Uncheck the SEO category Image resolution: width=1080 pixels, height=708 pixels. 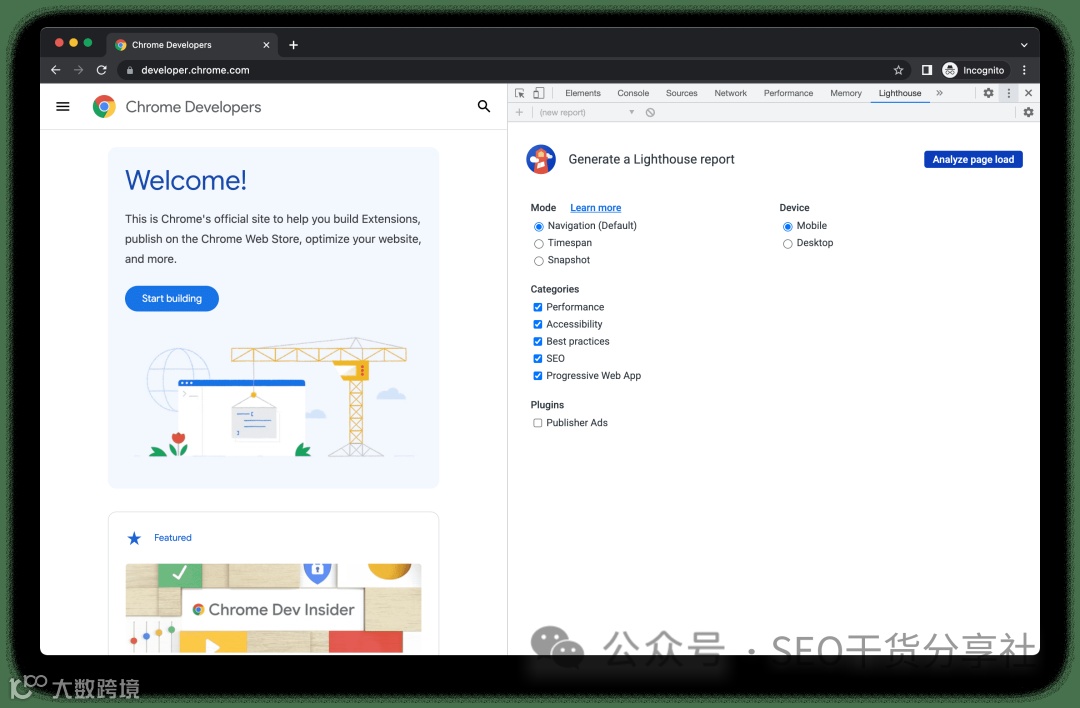click(538, 359)
